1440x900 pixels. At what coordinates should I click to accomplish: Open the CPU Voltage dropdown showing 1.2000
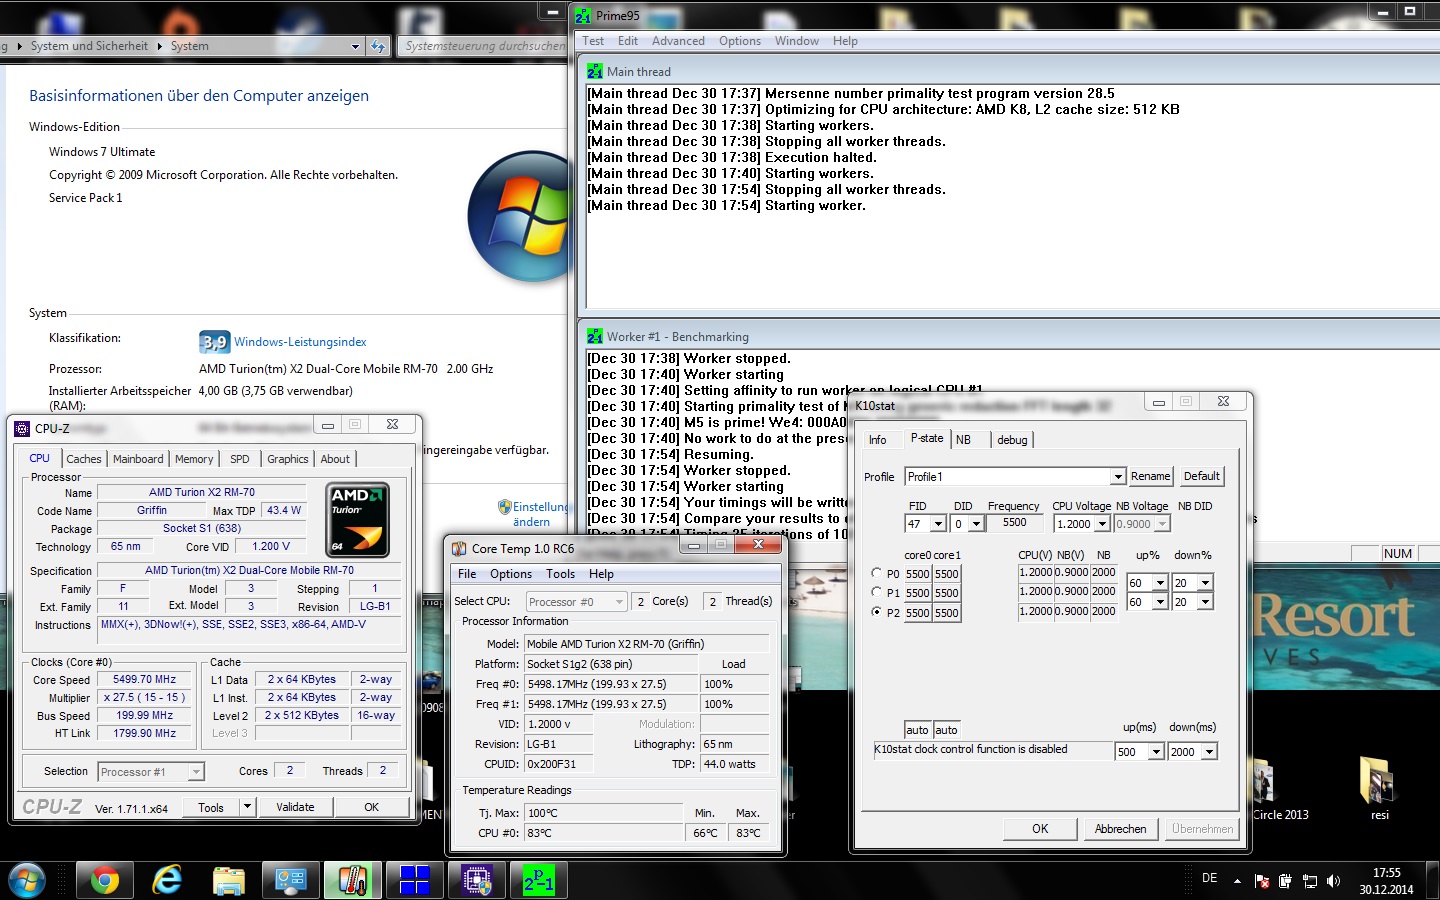click(x=1102, y=524)
